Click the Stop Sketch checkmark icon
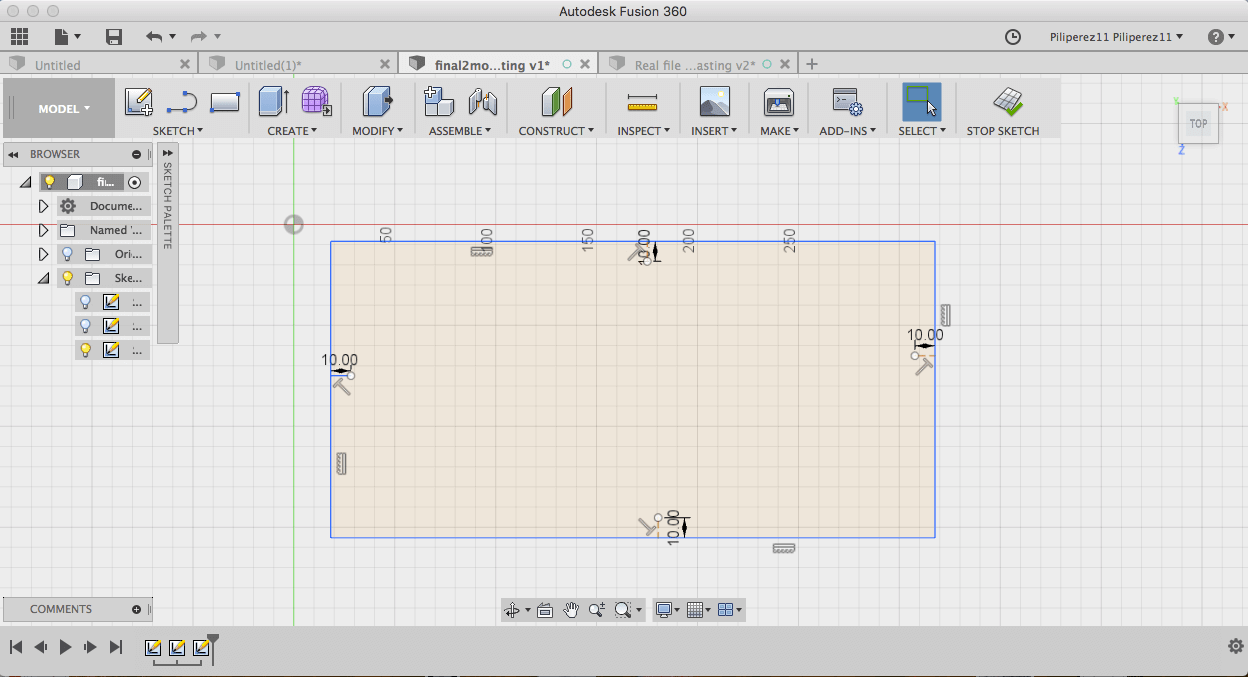Screen dimensions: 1248x677 click(x=1007, y=102)
